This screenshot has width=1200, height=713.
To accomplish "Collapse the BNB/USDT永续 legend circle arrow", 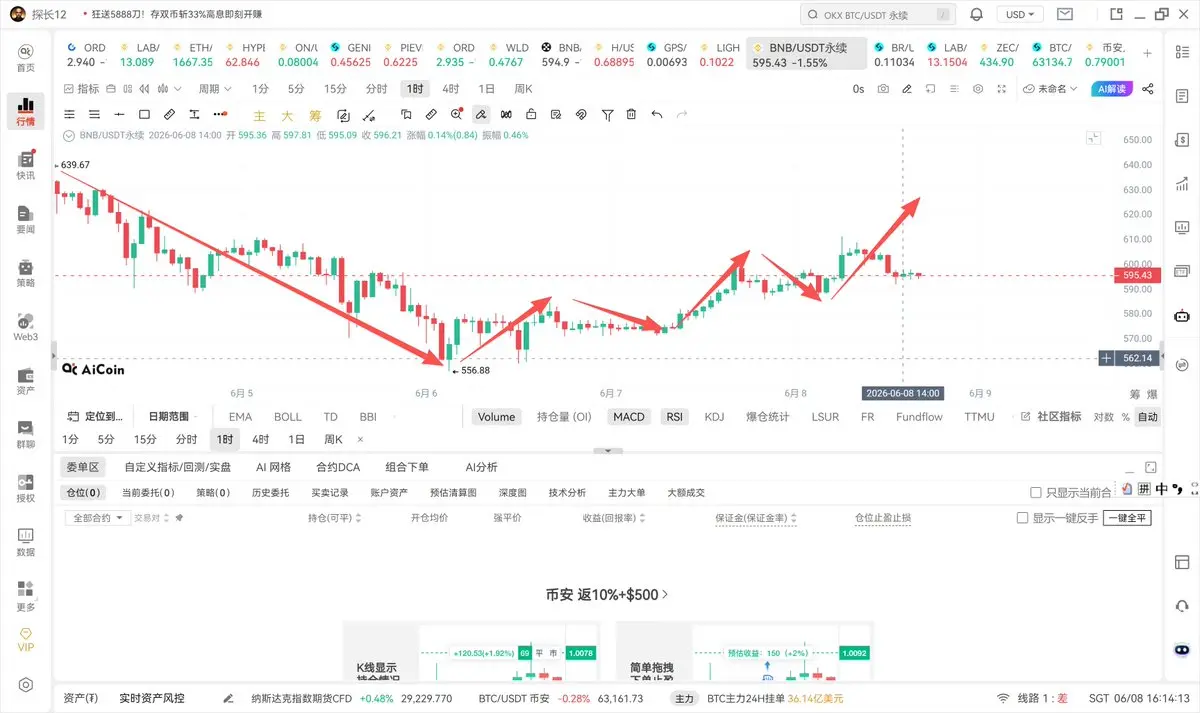I will pyautogui.click(x=68, y=135).
